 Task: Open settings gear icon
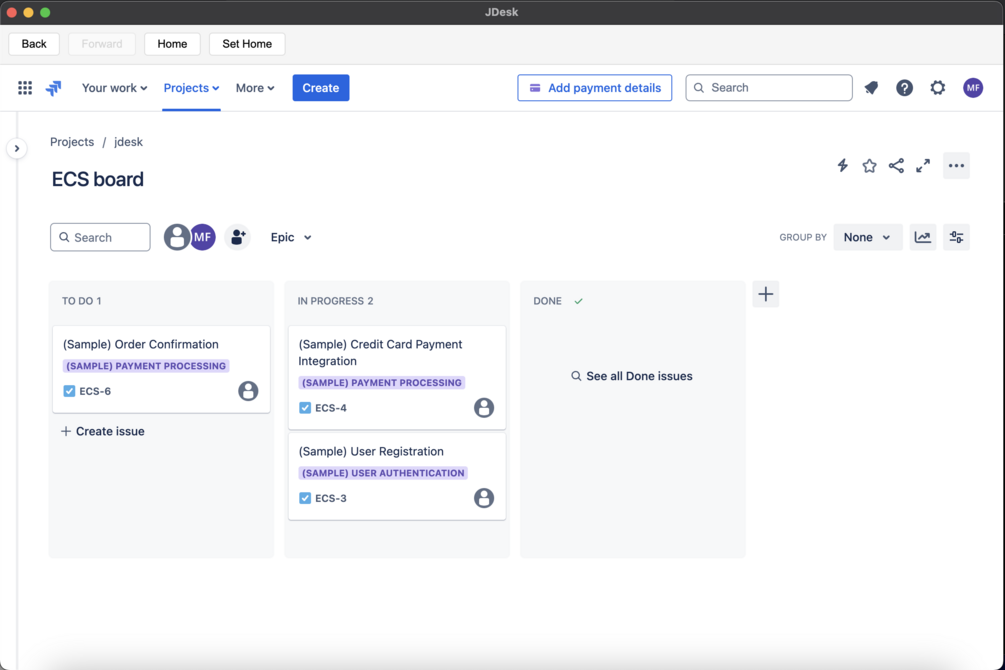point(938,88)
